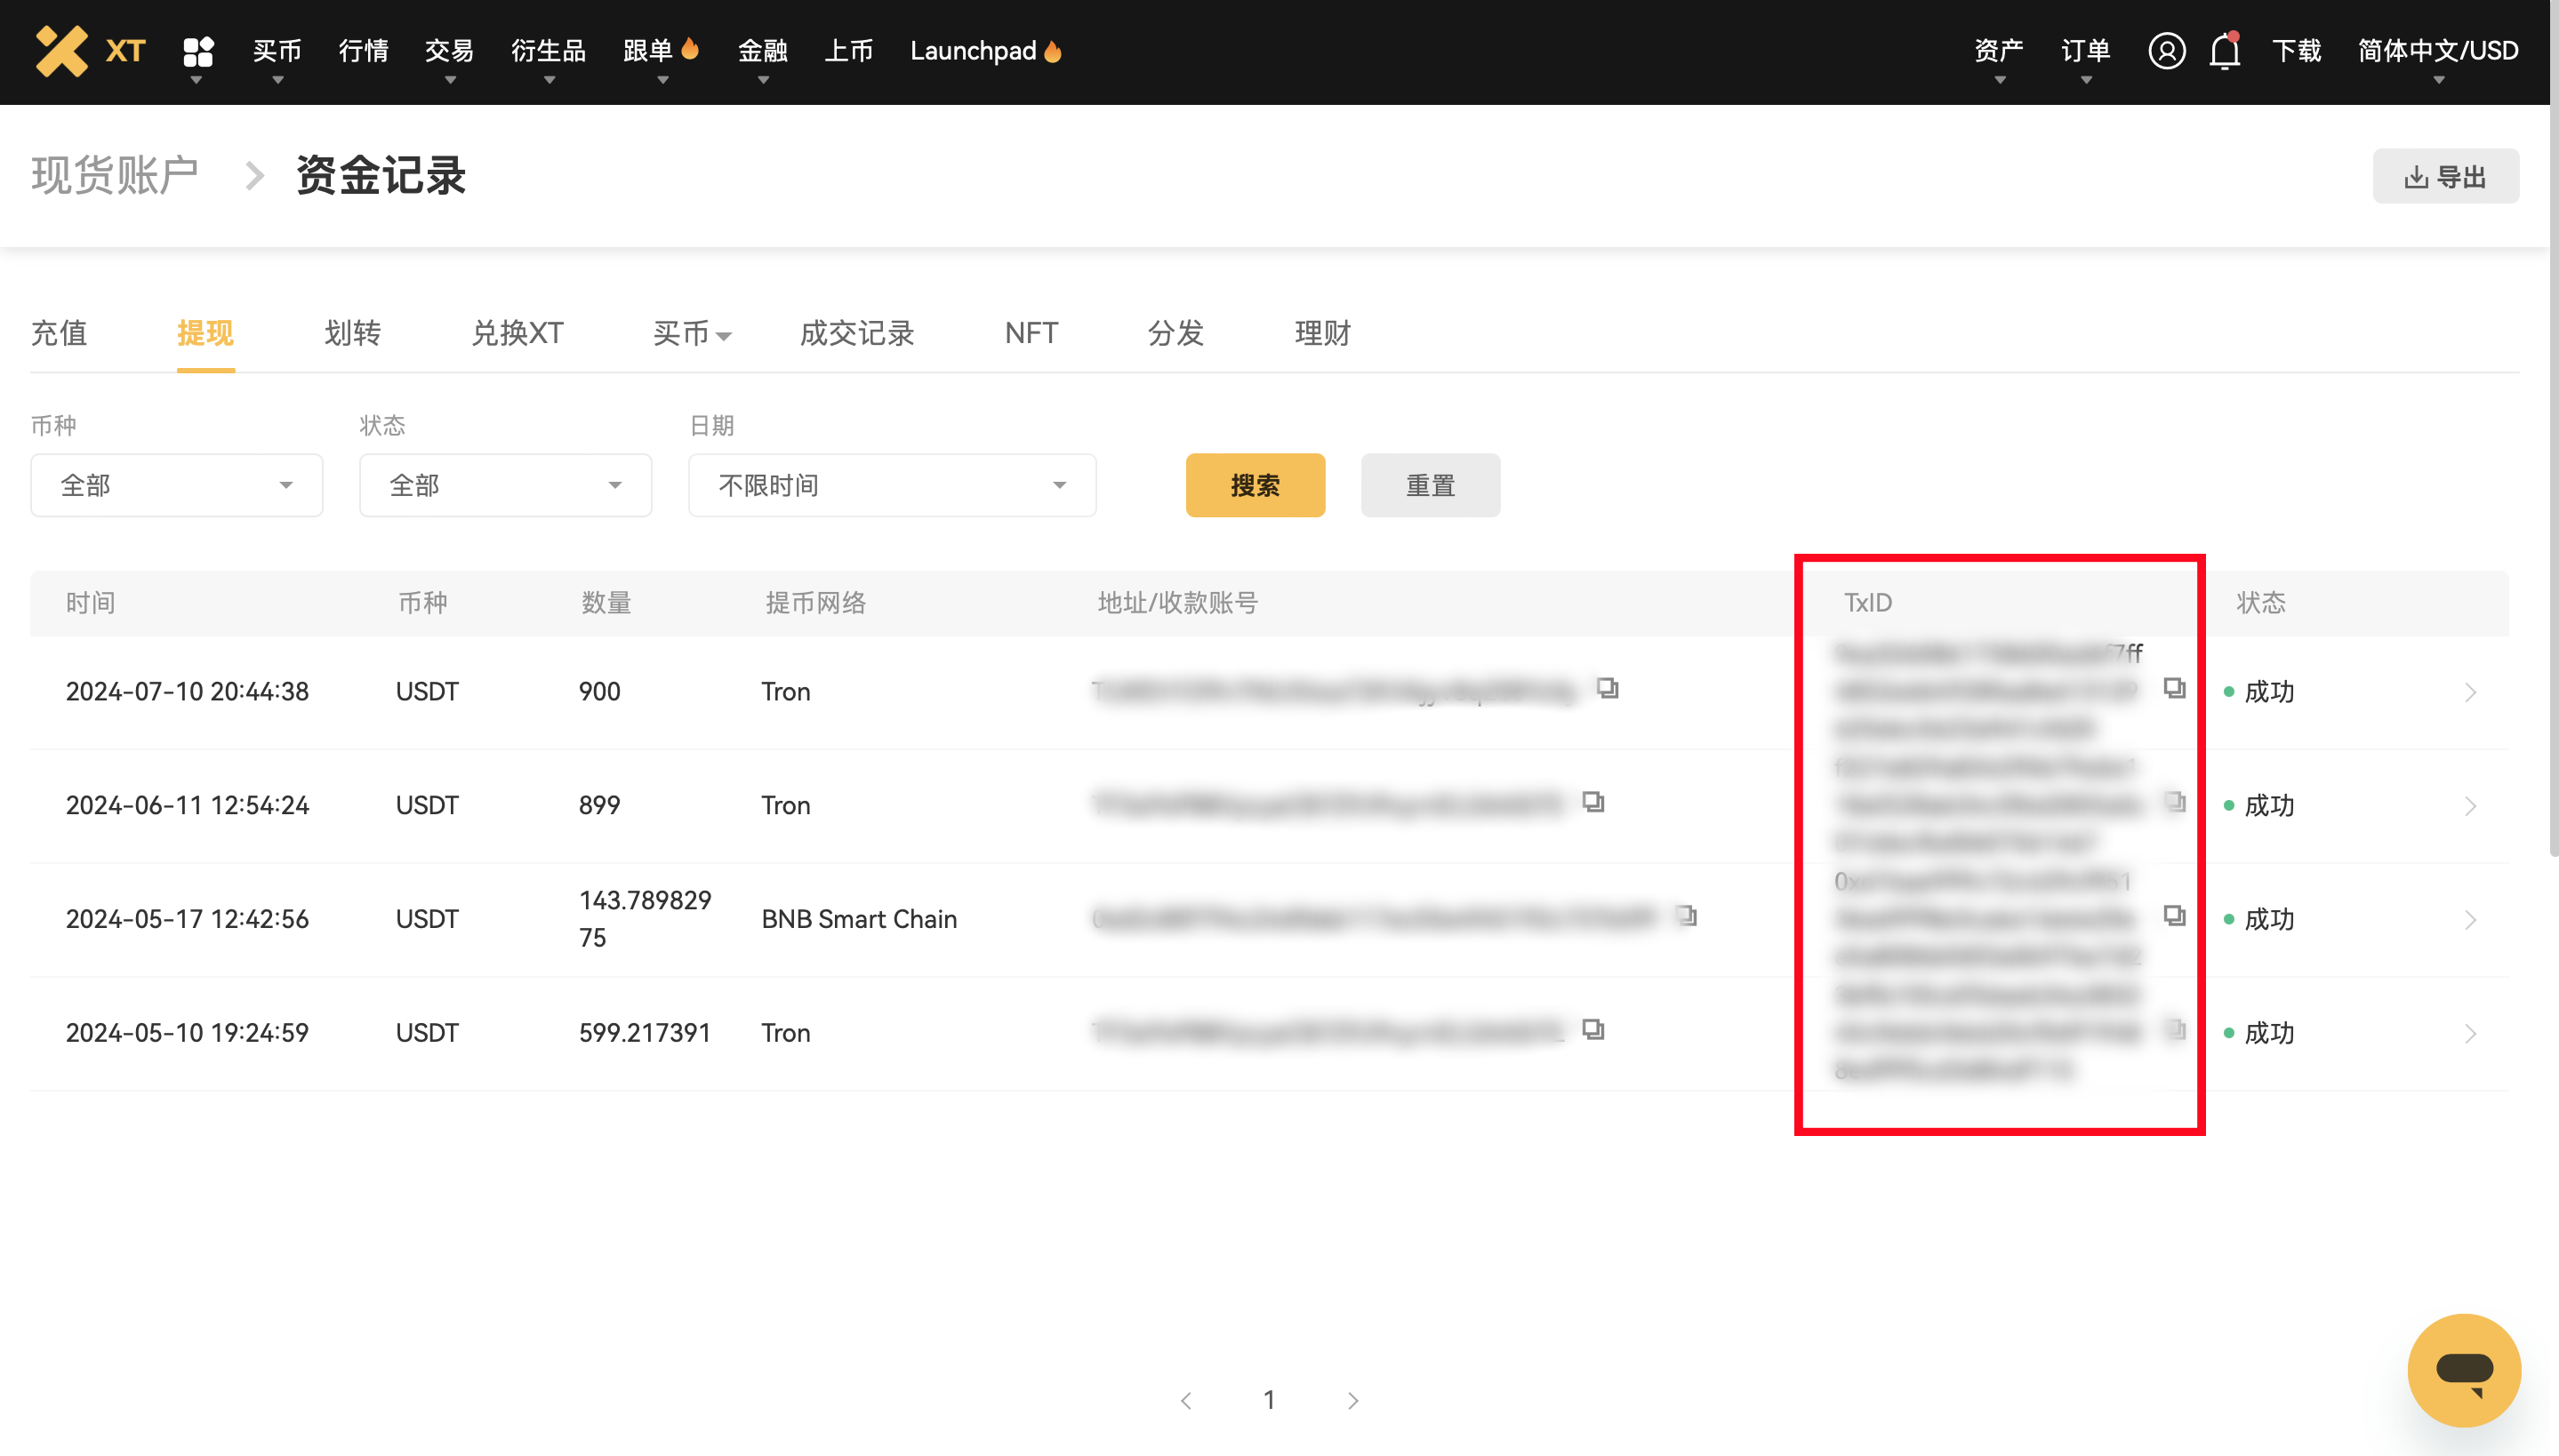Viewport: 2559px width, 1456px height.
Task: Copy the TxID of the 2024-06-11 withdrawal
Action: click(2175, 803)
